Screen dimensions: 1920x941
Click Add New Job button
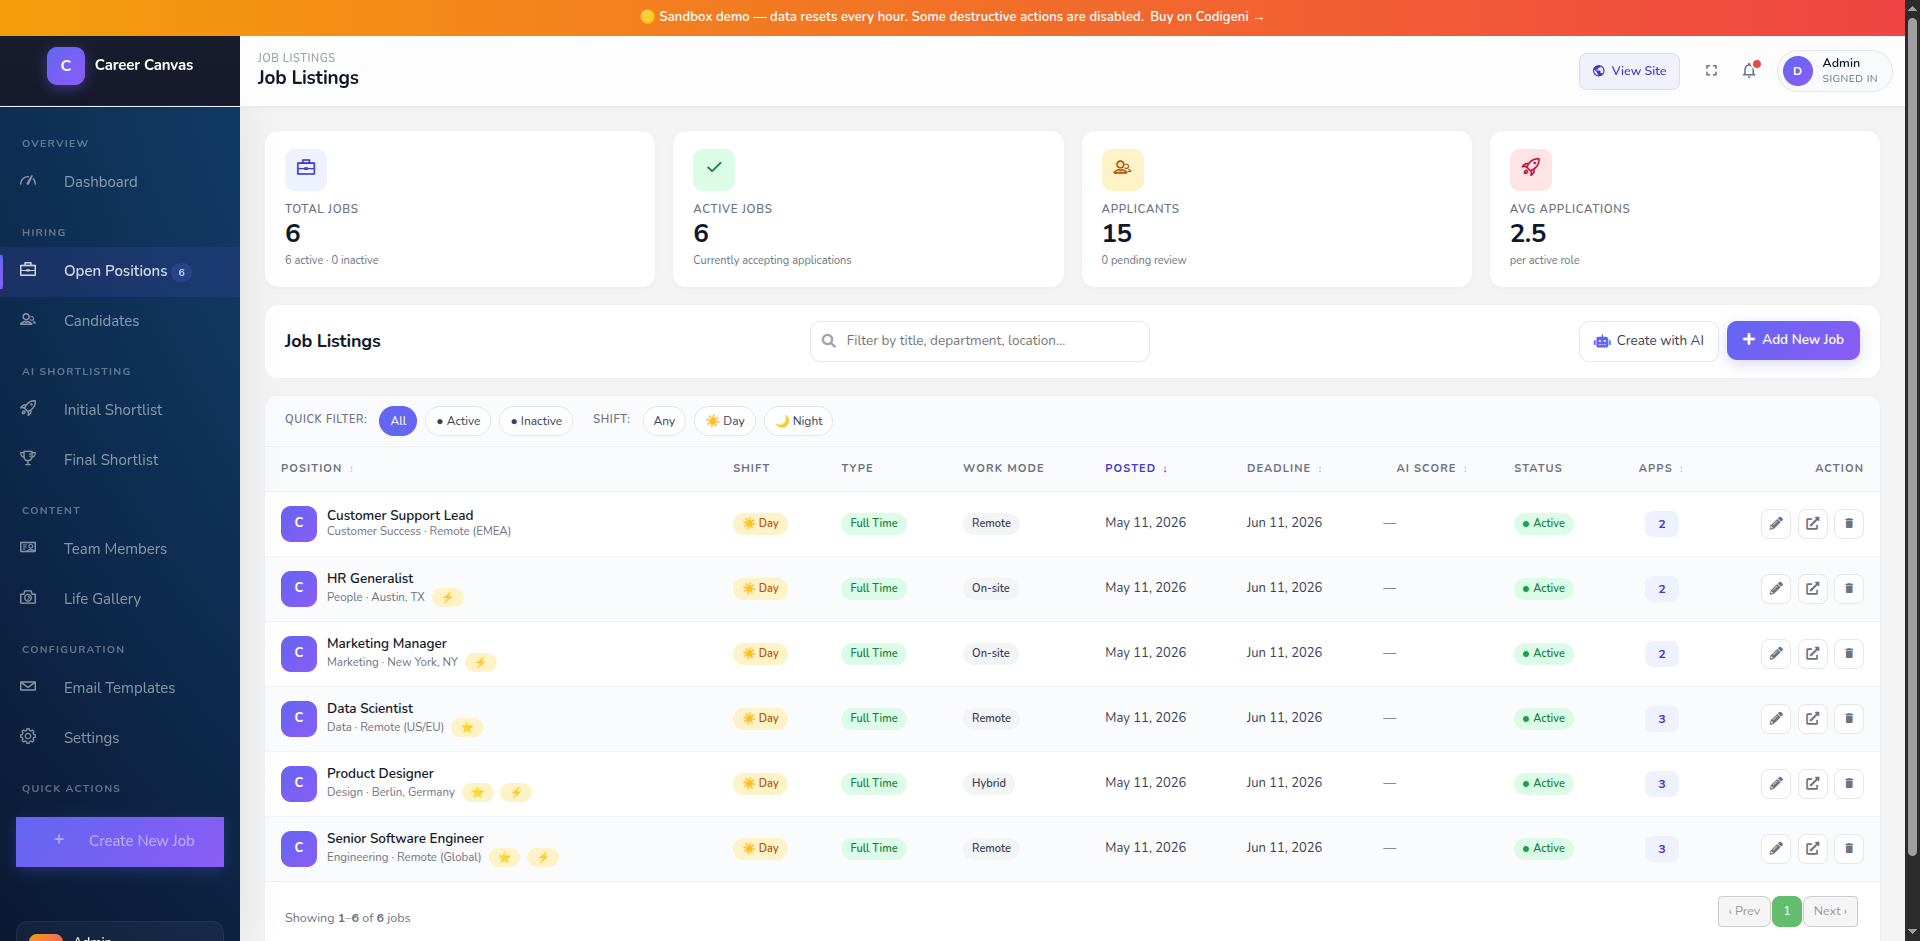[x=1793, y=340]
